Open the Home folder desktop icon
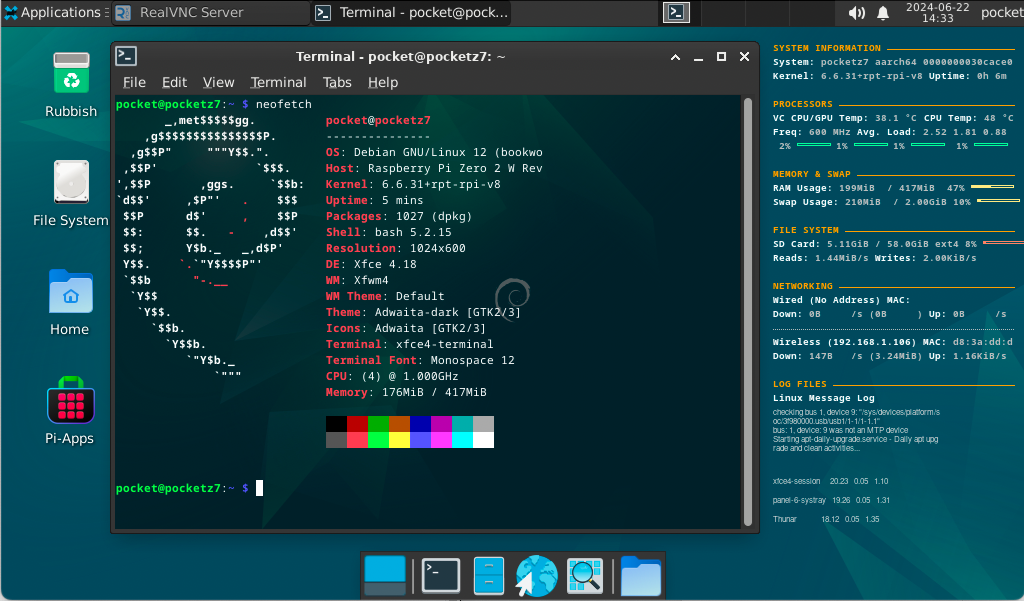1024x601 pixels. pyautogui.click(x=71, y=292)
